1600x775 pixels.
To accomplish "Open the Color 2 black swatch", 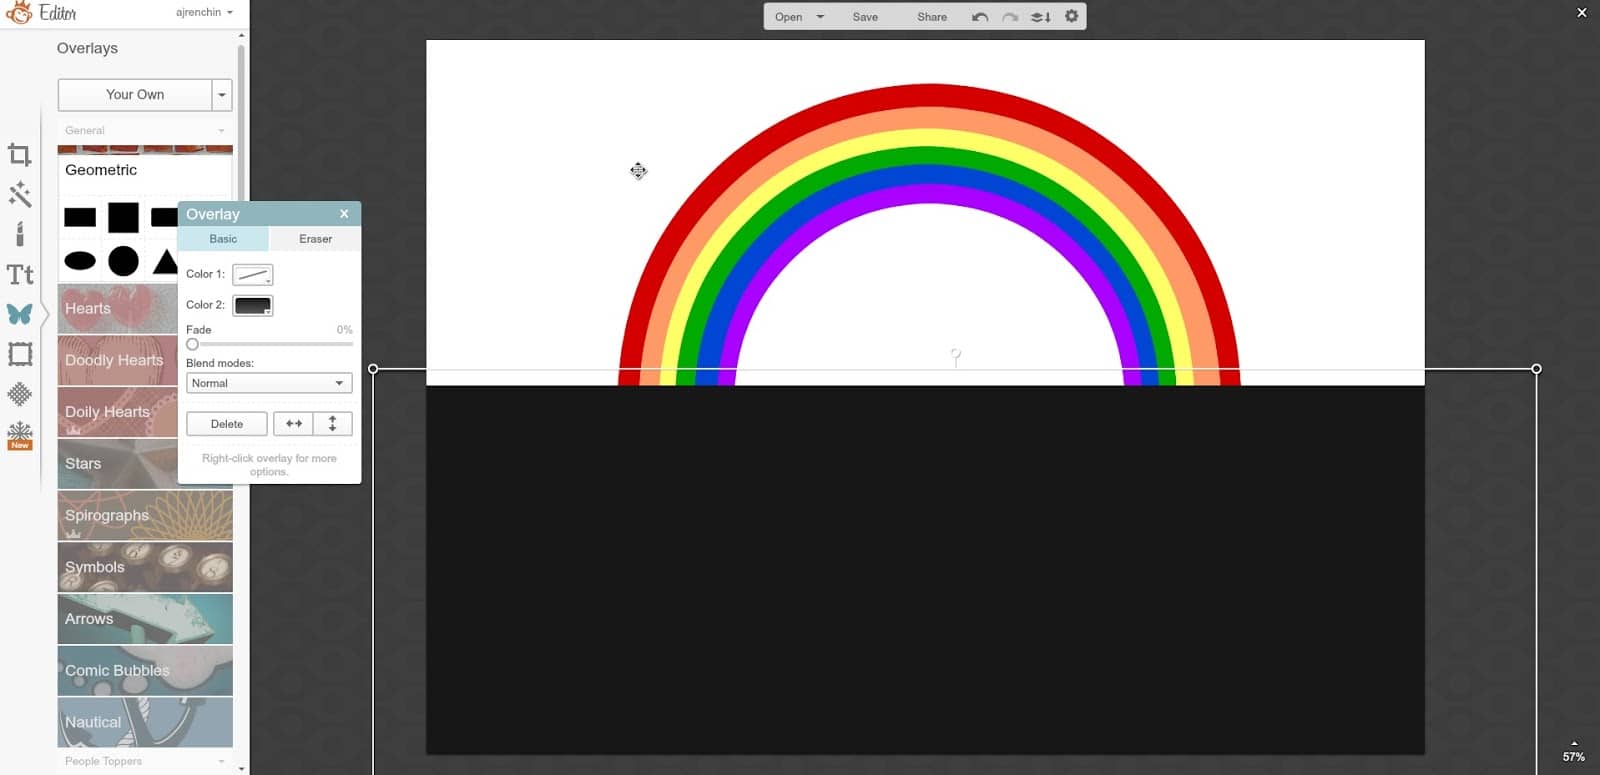I will pyautogui.click(x=252, y=306).
